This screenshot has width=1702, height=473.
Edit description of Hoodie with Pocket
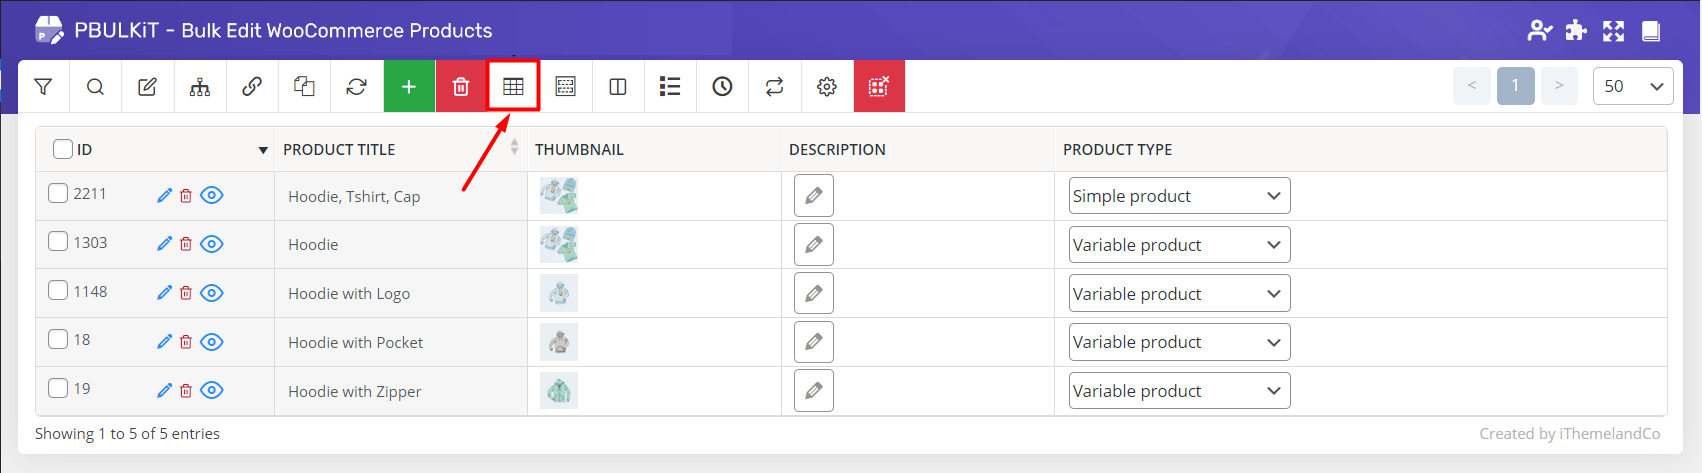point(813,342)
